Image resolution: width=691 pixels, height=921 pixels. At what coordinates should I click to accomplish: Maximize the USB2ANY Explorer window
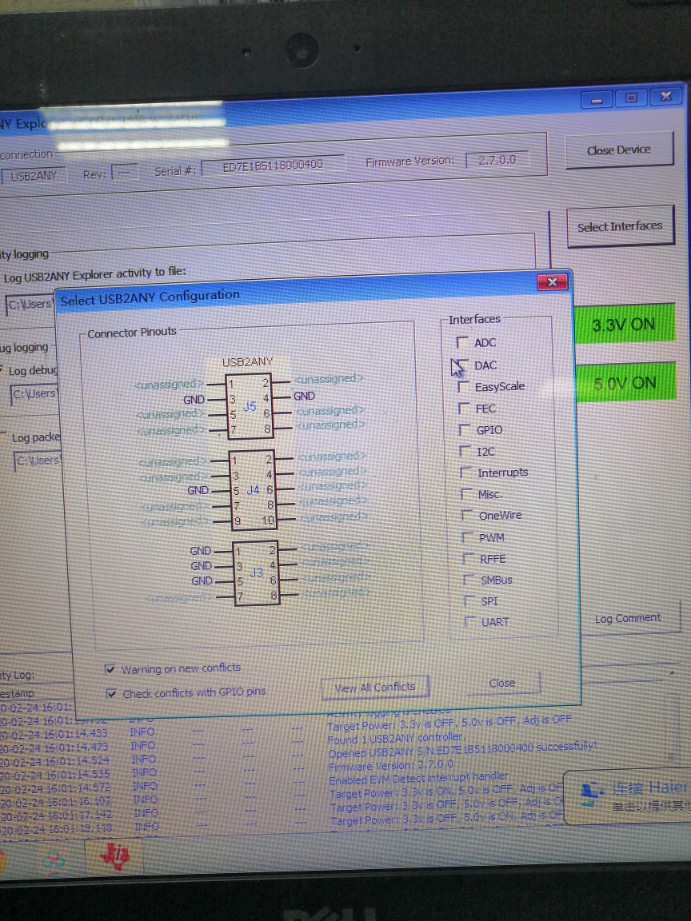[631, 98]
